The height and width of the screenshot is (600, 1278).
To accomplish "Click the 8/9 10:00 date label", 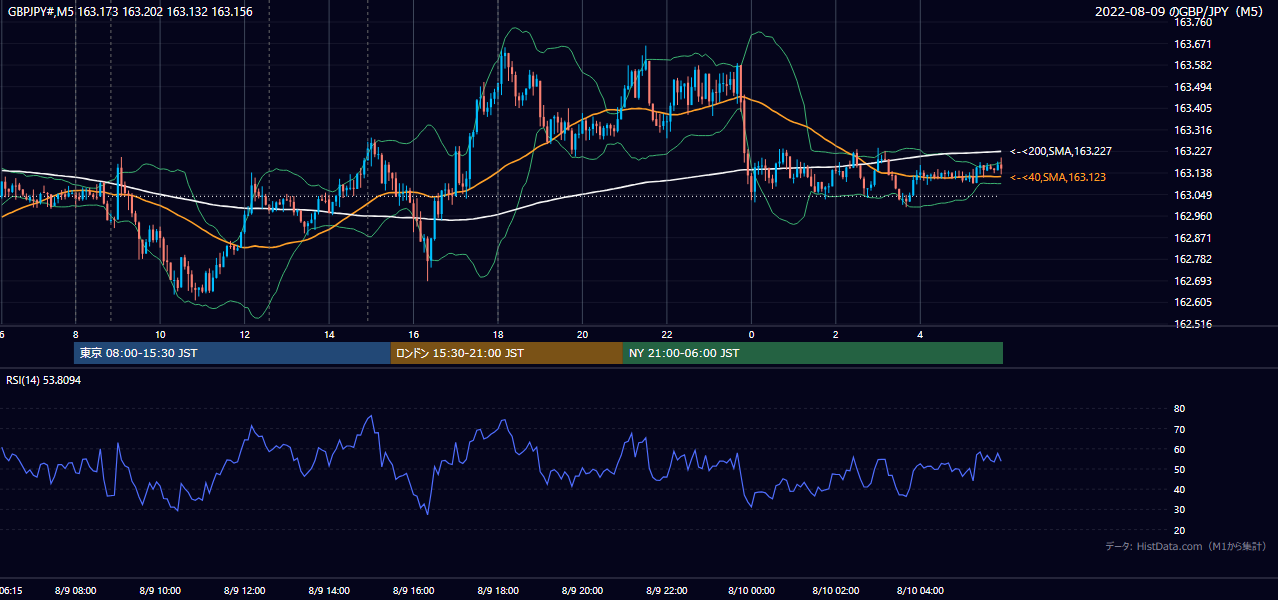I will (160, 591).
